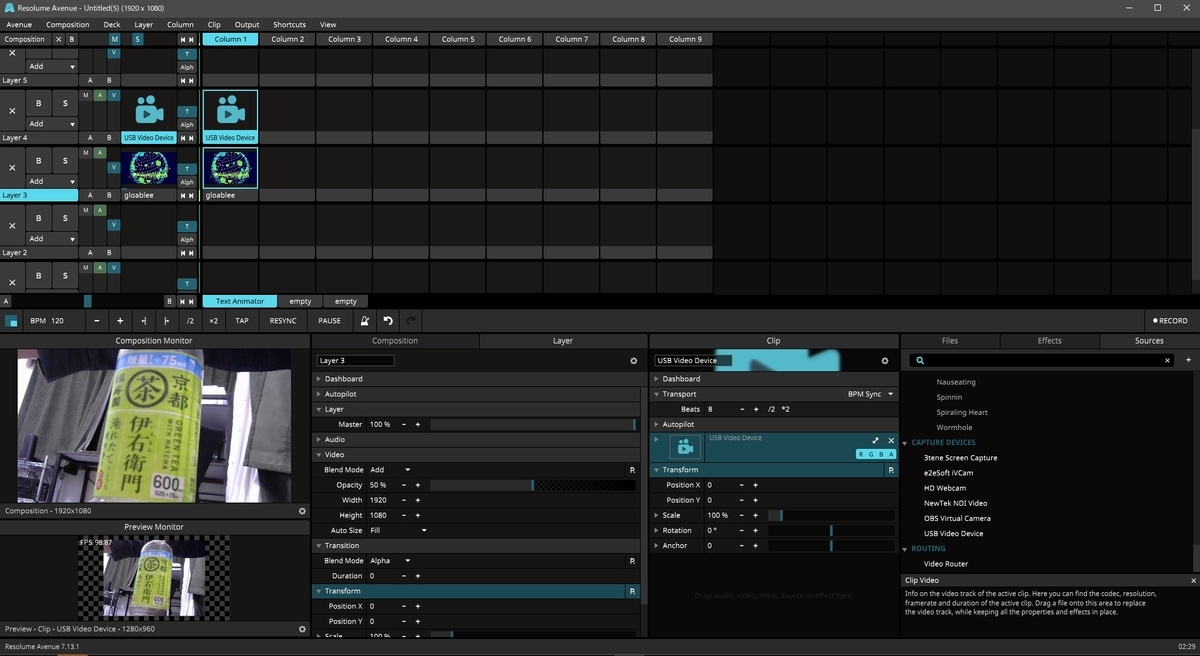Toggle R channel on USB Video Device source
Viewport: 1200px width, 656px height.
click(862, 454)
